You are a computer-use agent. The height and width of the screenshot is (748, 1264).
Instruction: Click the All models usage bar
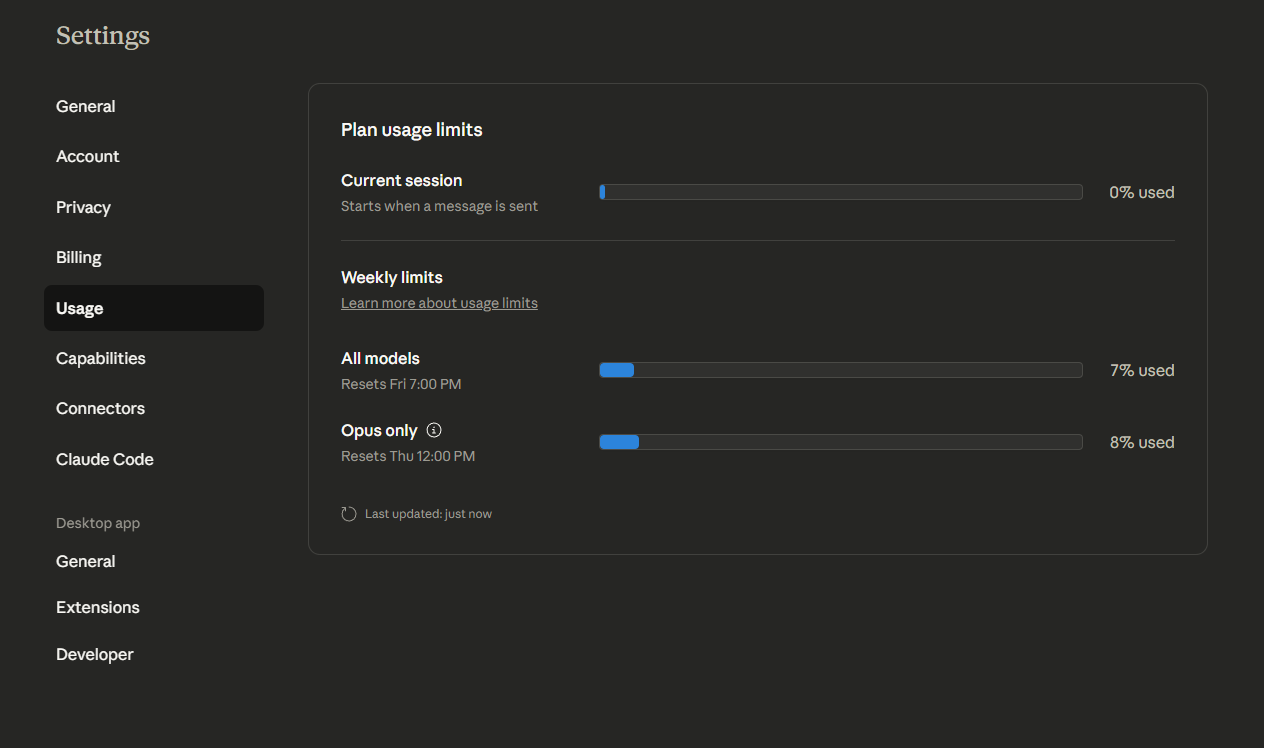pyautogui.click(x=840, y=370)
